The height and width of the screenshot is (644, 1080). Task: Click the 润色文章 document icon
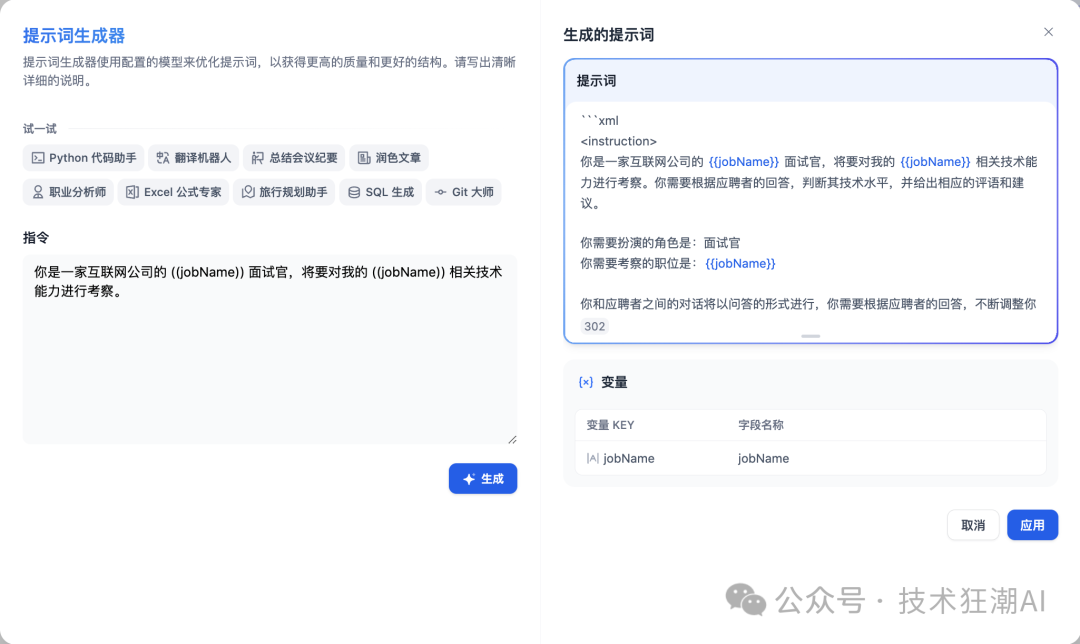point(364,158)
